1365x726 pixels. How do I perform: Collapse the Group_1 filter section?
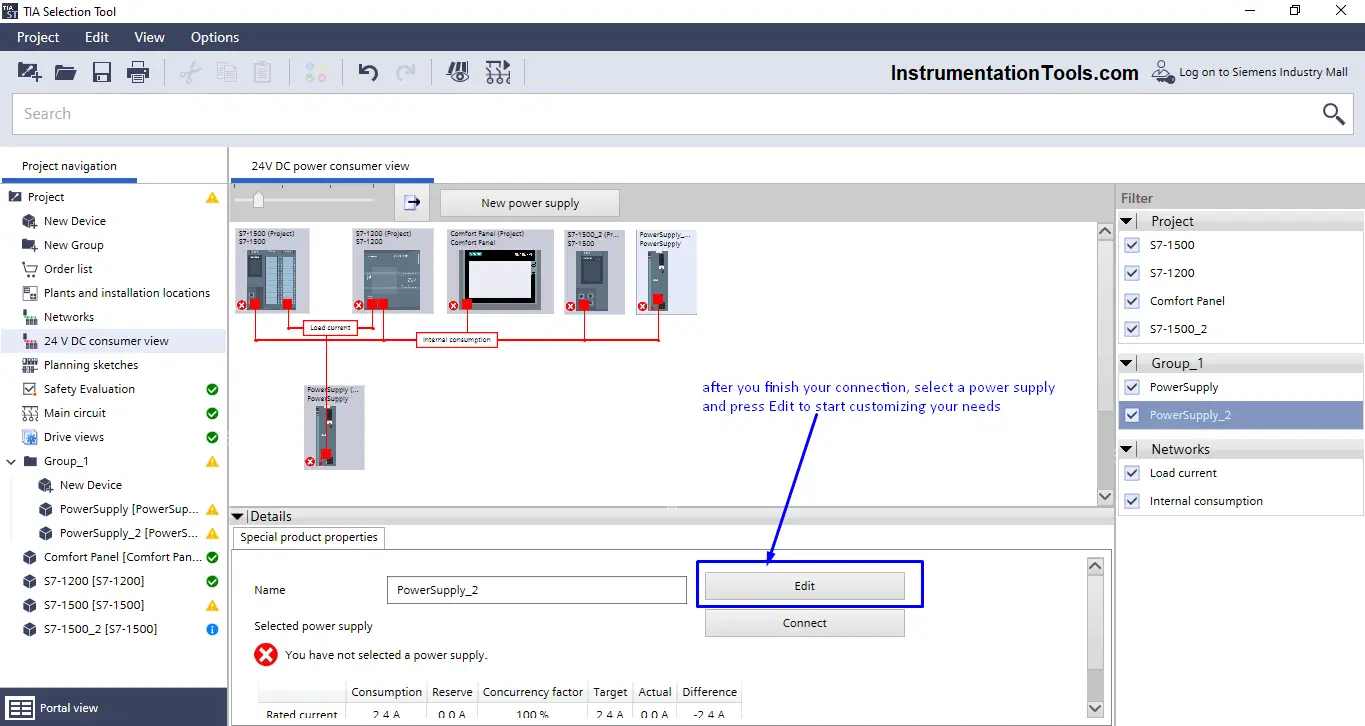coord(1127,363)
